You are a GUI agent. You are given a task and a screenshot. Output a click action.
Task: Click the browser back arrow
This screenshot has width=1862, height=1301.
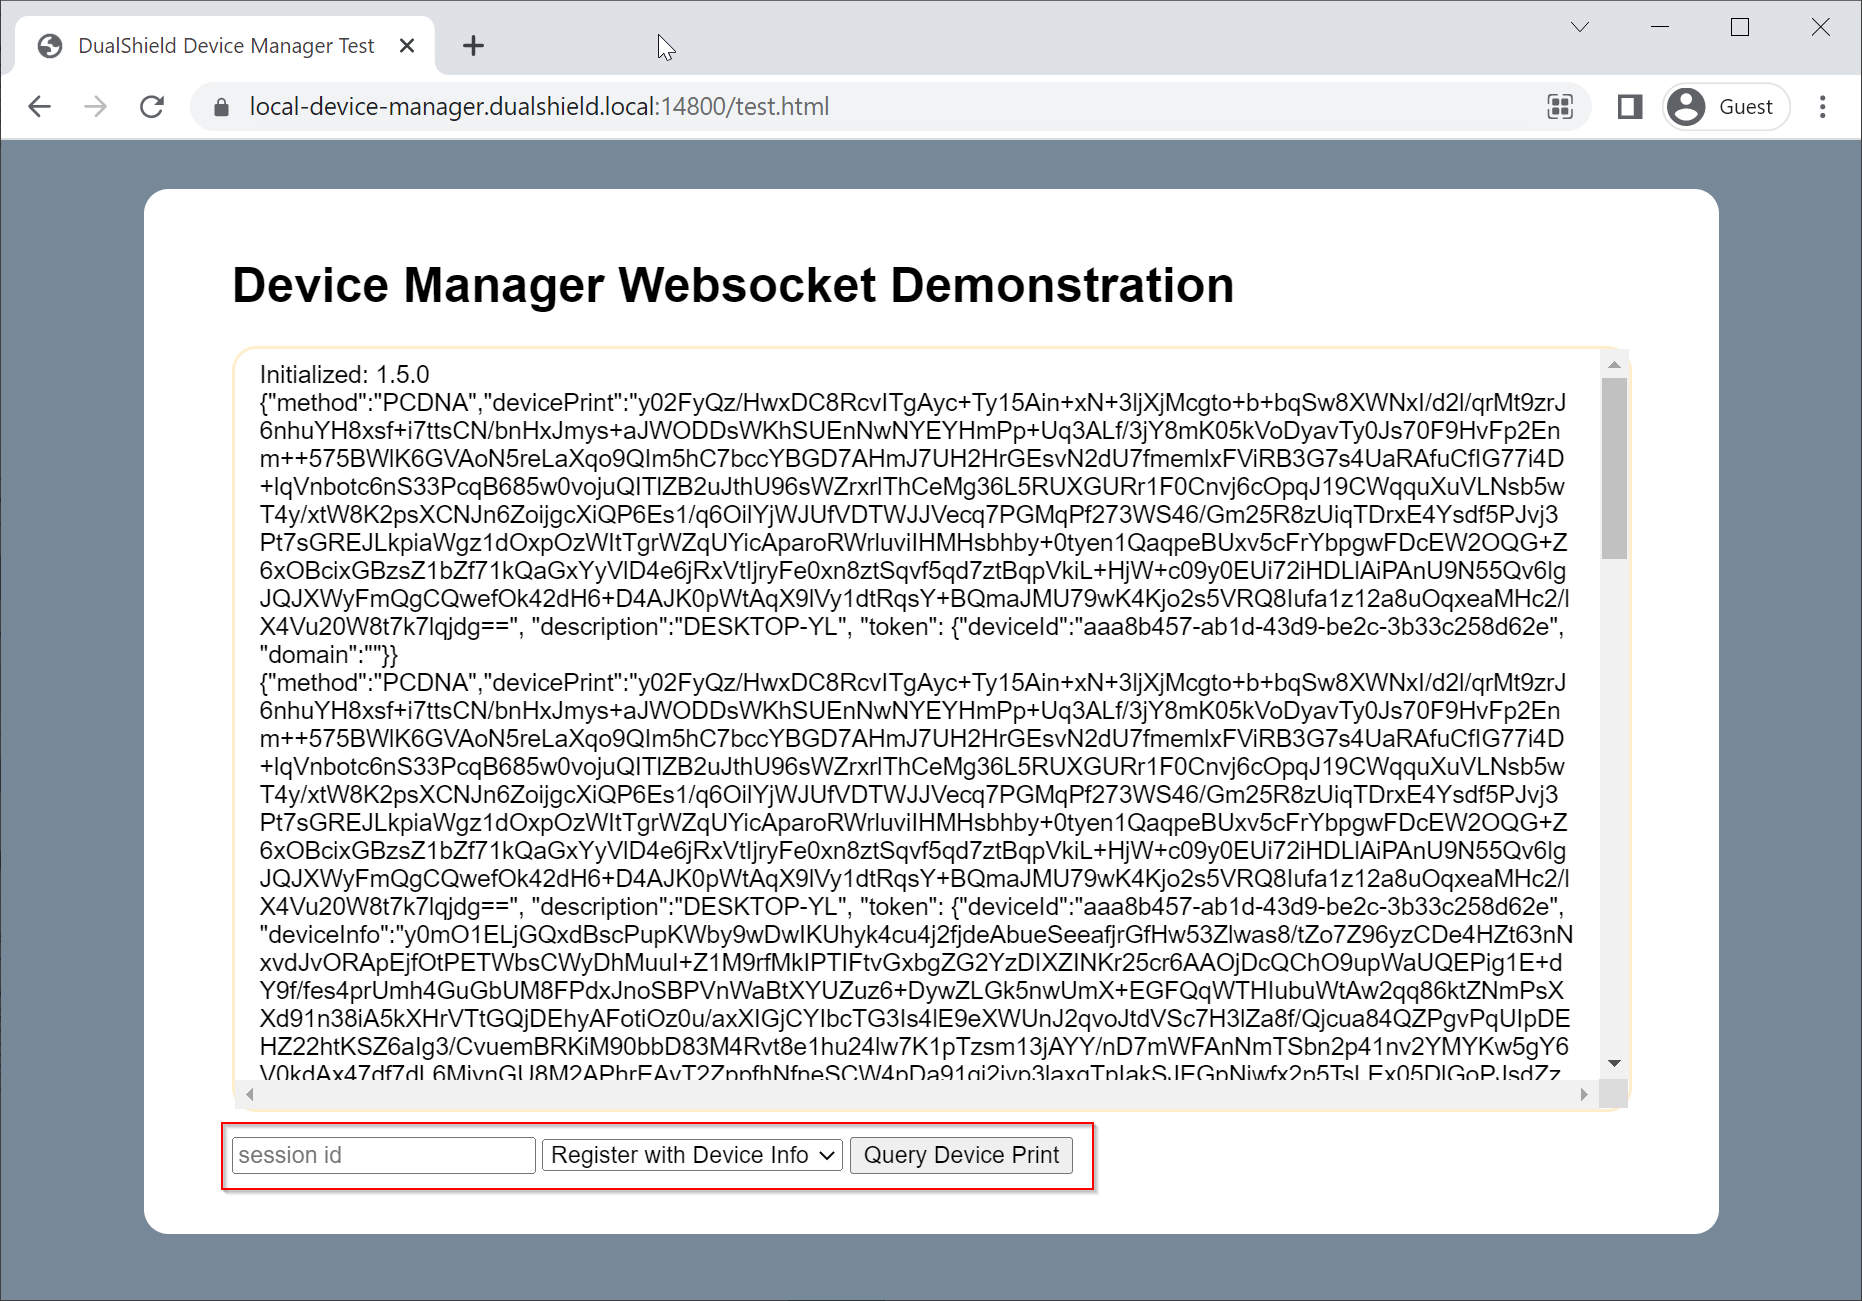click(40, 107)
